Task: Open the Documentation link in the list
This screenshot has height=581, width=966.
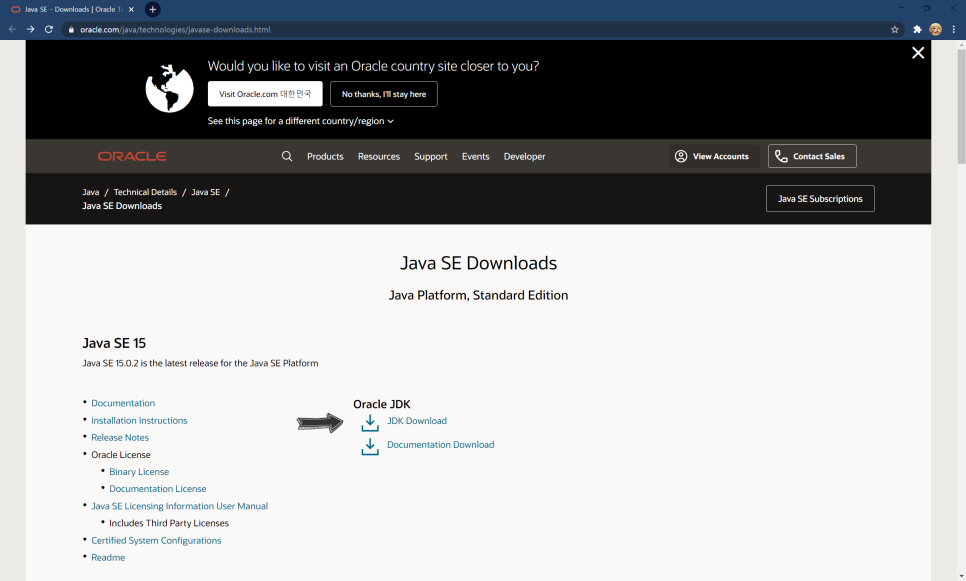Action: pos(123,403)
